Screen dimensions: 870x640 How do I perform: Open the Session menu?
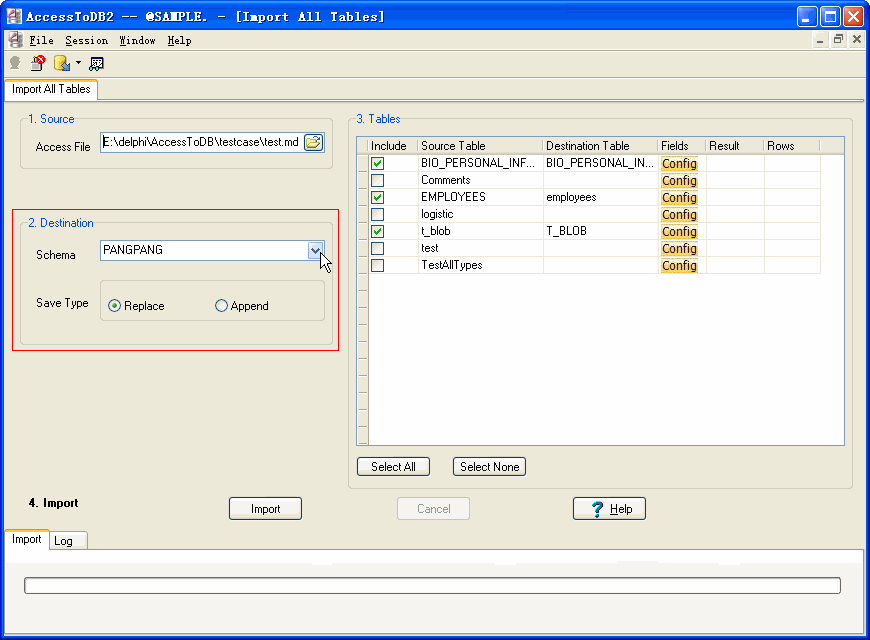tap(87, 41)
